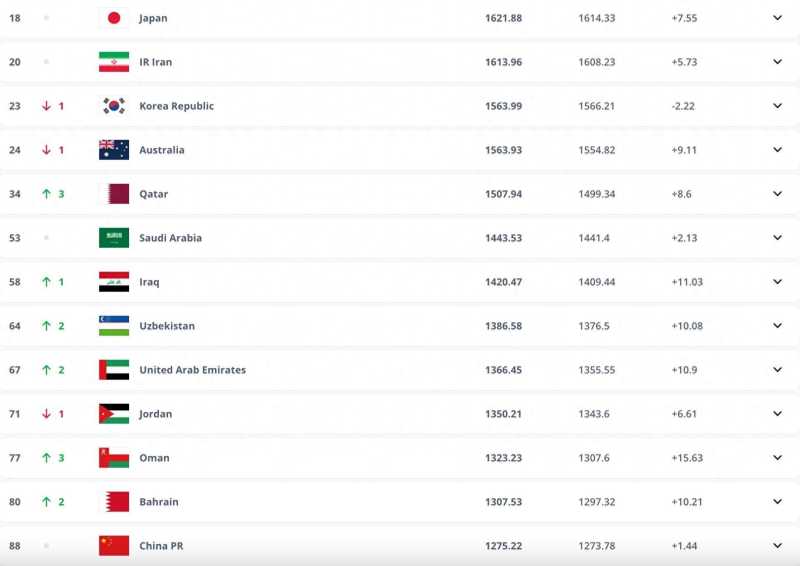Click the IR Iran flag icon
The width and height of the screenshot is (800, 566).
pos(113,62)
